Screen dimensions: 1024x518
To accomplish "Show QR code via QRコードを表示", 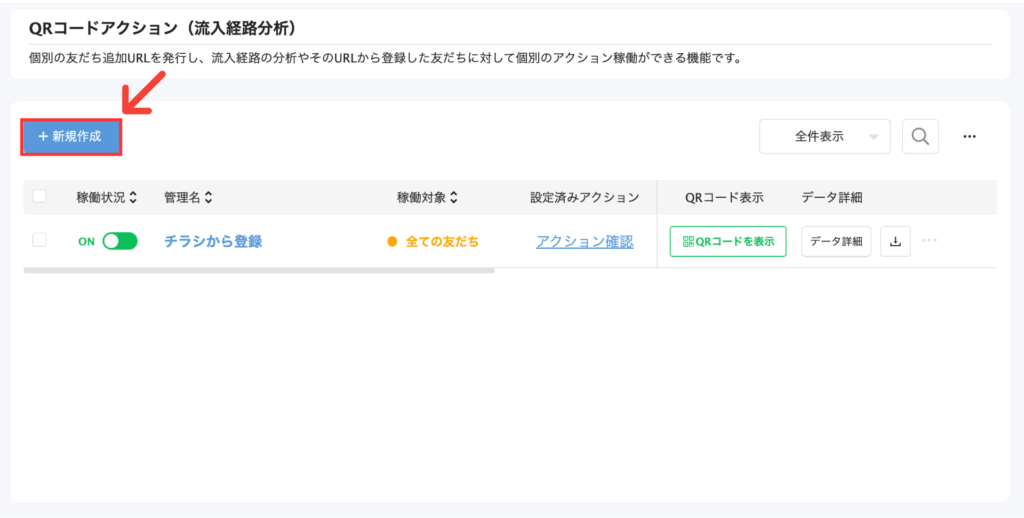I will (x=728, y=242).
